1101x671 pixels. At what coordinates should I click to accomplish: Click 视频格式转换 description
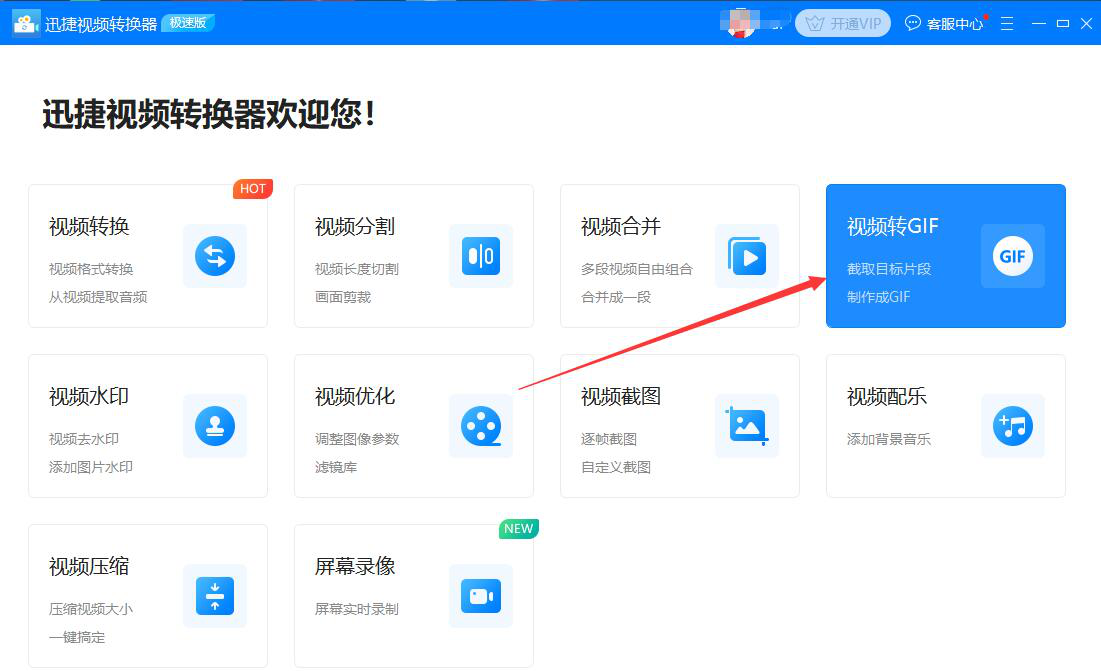91,269
